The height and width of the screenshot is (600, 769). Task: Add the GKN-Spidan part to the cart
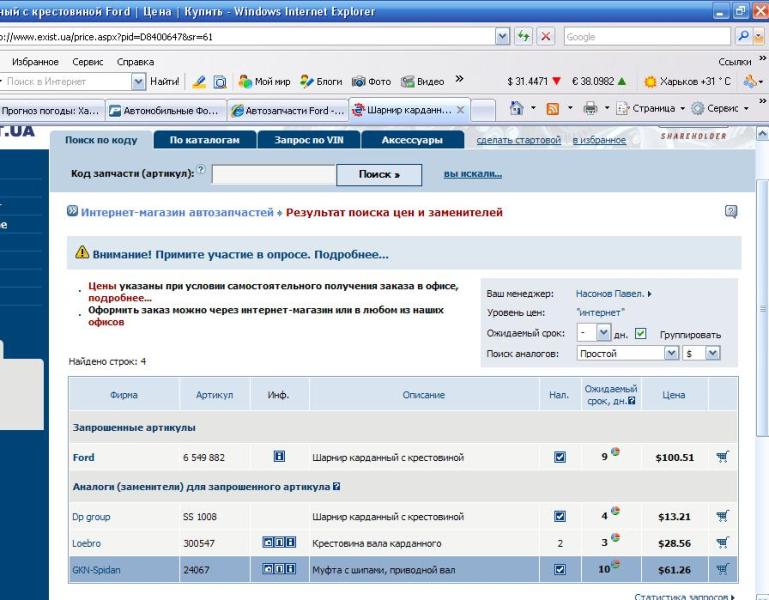click(x=722, y=569)
